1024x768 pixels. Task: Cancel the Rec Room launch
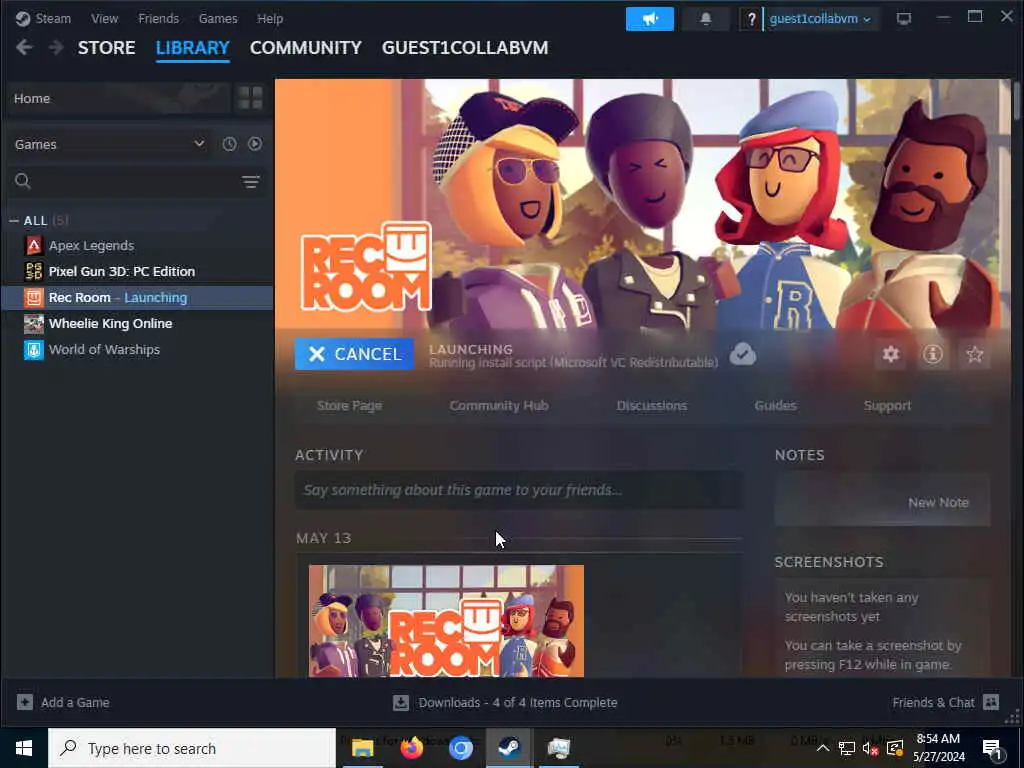[x=354, y=354]
